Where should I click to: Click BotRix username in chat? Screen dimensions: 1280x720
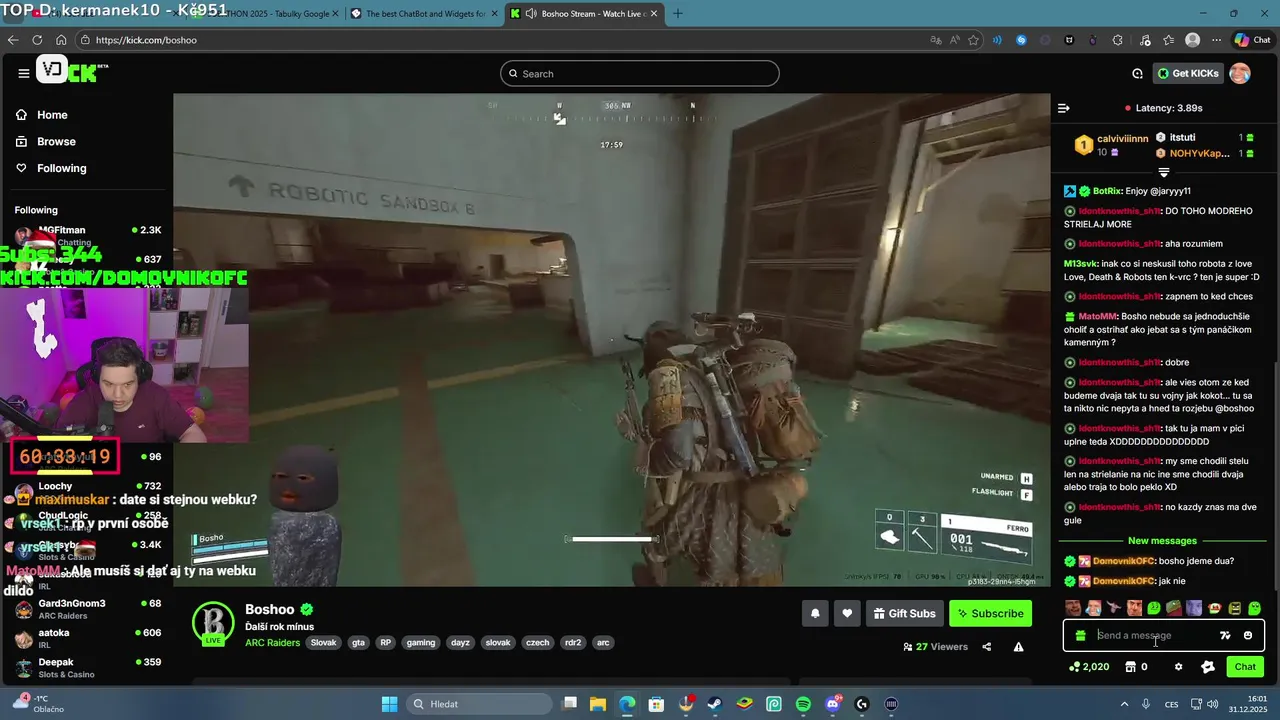1106,191
